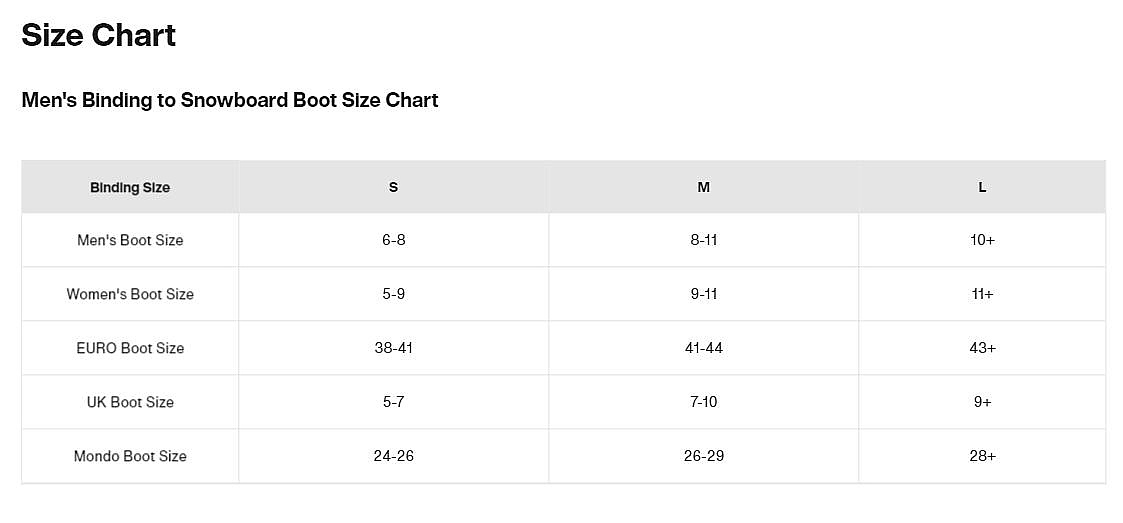Select the 8-11 men's size cell

[704, 240]
